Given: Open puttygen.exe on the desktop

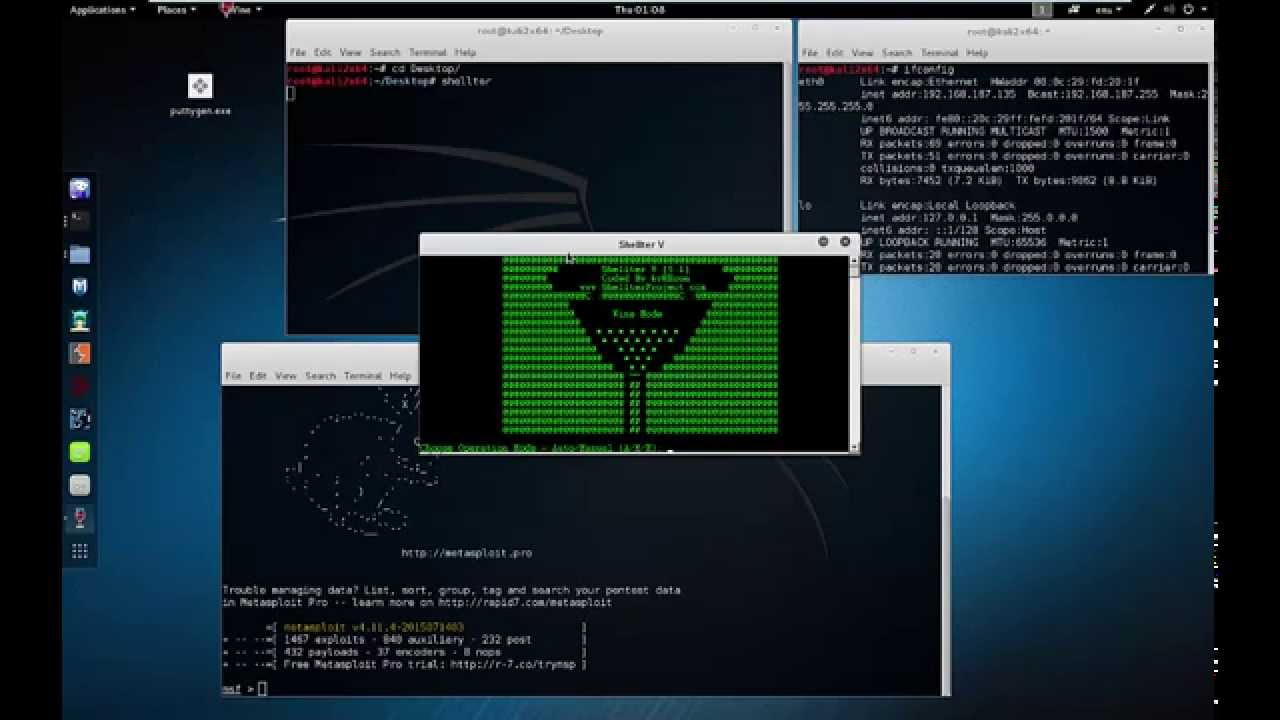Looking at the screenshot, I should click(x=199, y=86).
